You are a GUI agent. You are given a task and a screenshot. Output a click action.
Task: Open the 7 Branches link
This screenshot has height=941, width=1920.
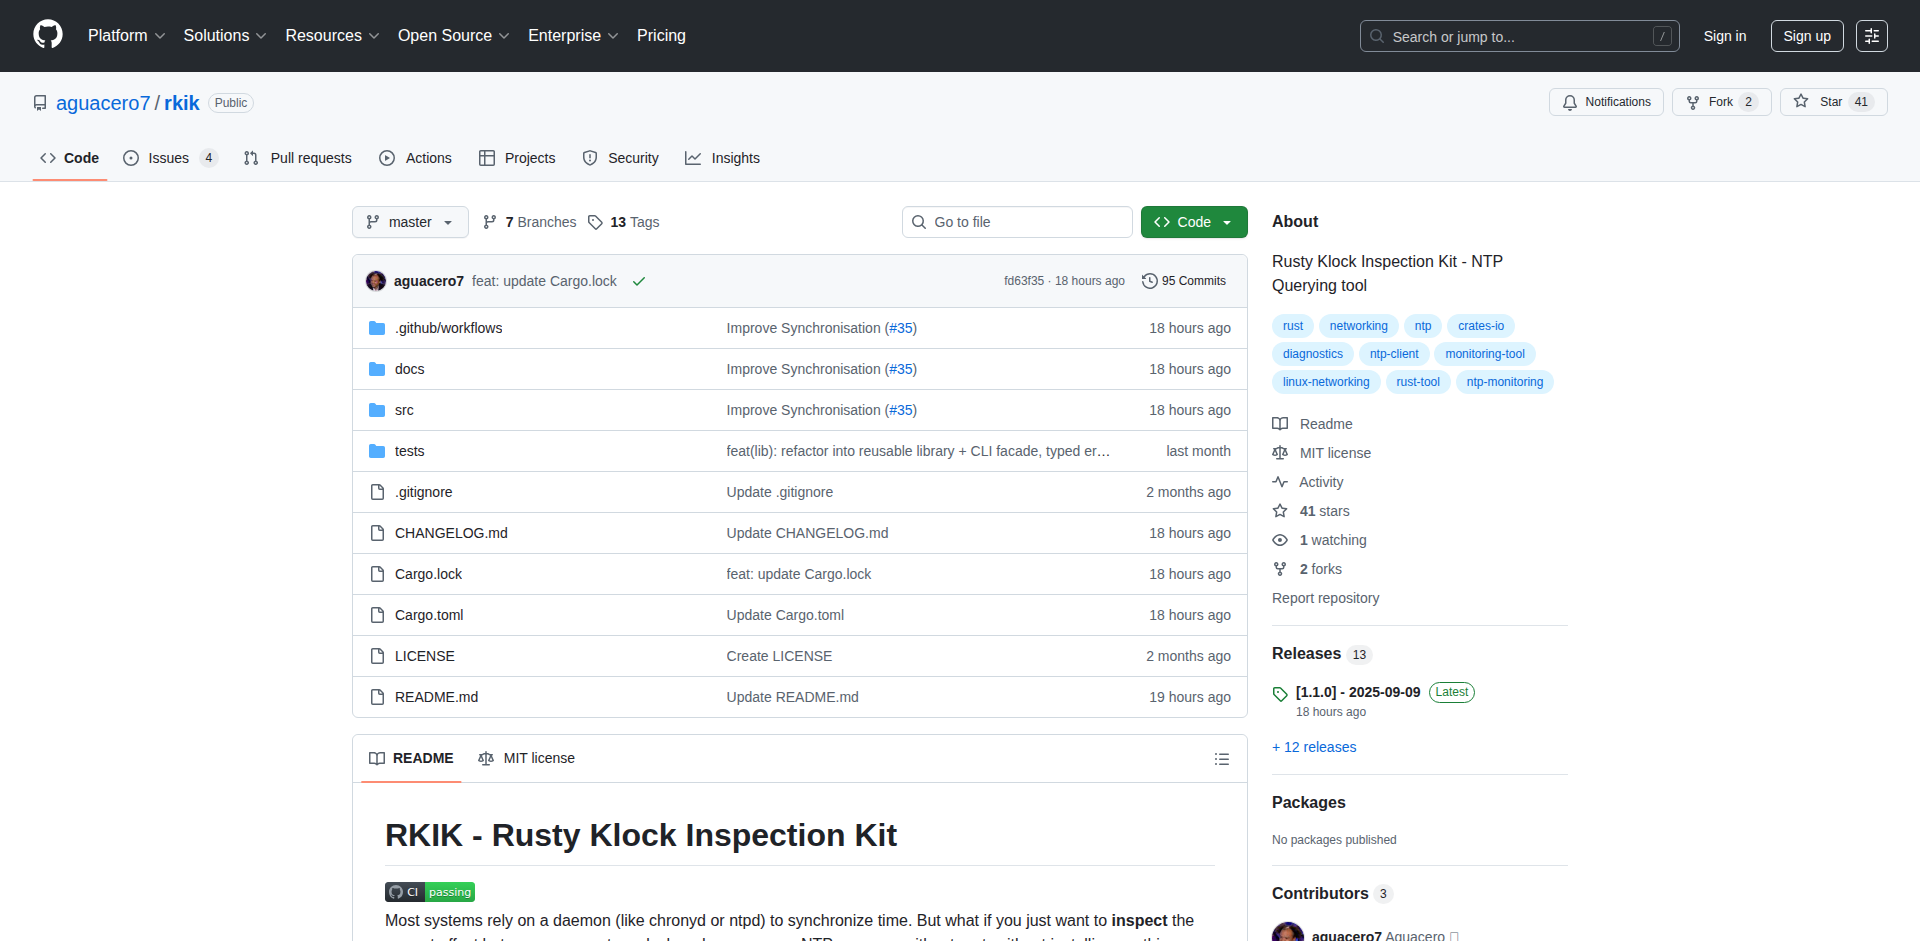[x=530, y=222]
